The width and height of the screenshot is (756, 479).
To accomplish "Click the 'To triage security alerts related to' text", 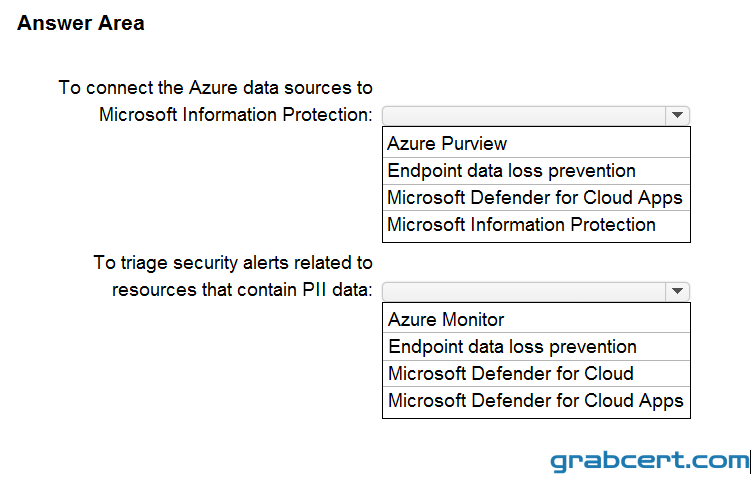I will [233, 263].
